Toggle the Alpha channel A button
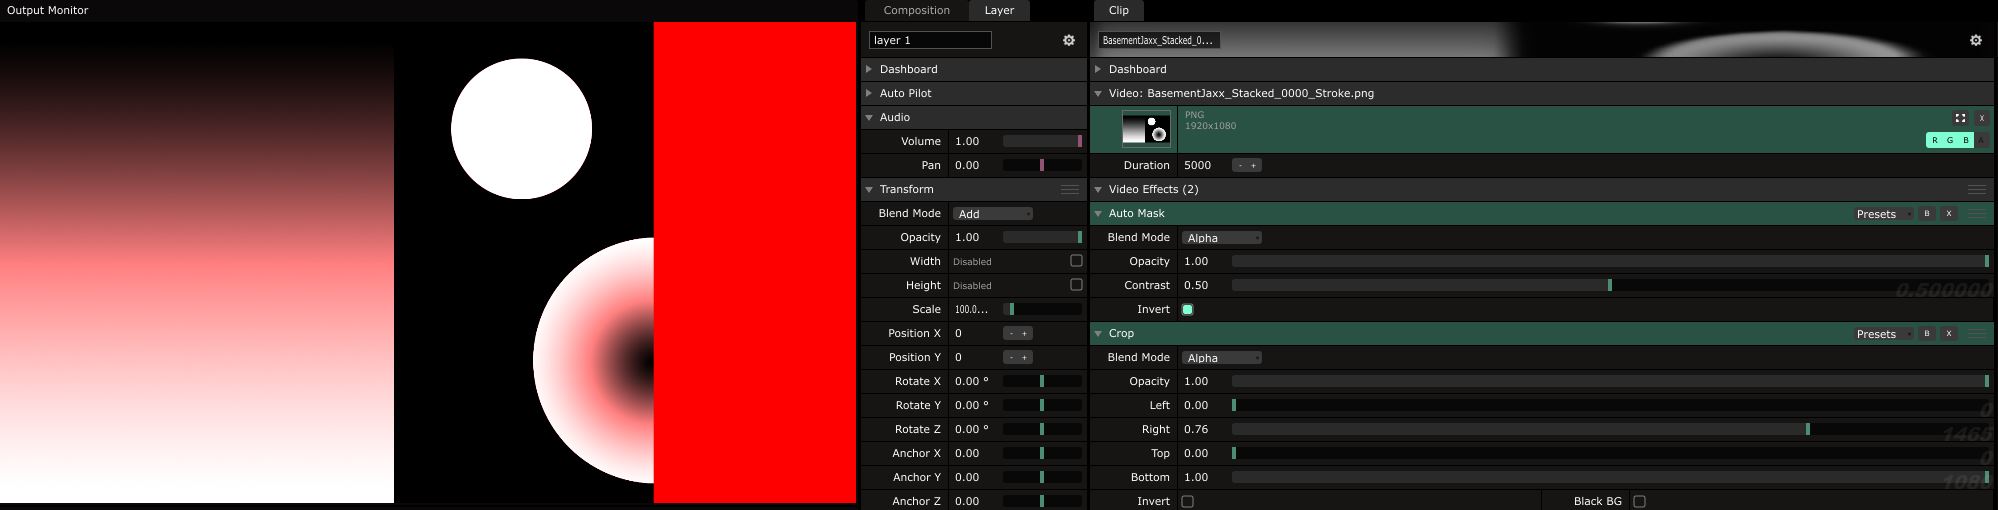The width and height of the screenshot is (1998, 510). tap(1981, 141)
